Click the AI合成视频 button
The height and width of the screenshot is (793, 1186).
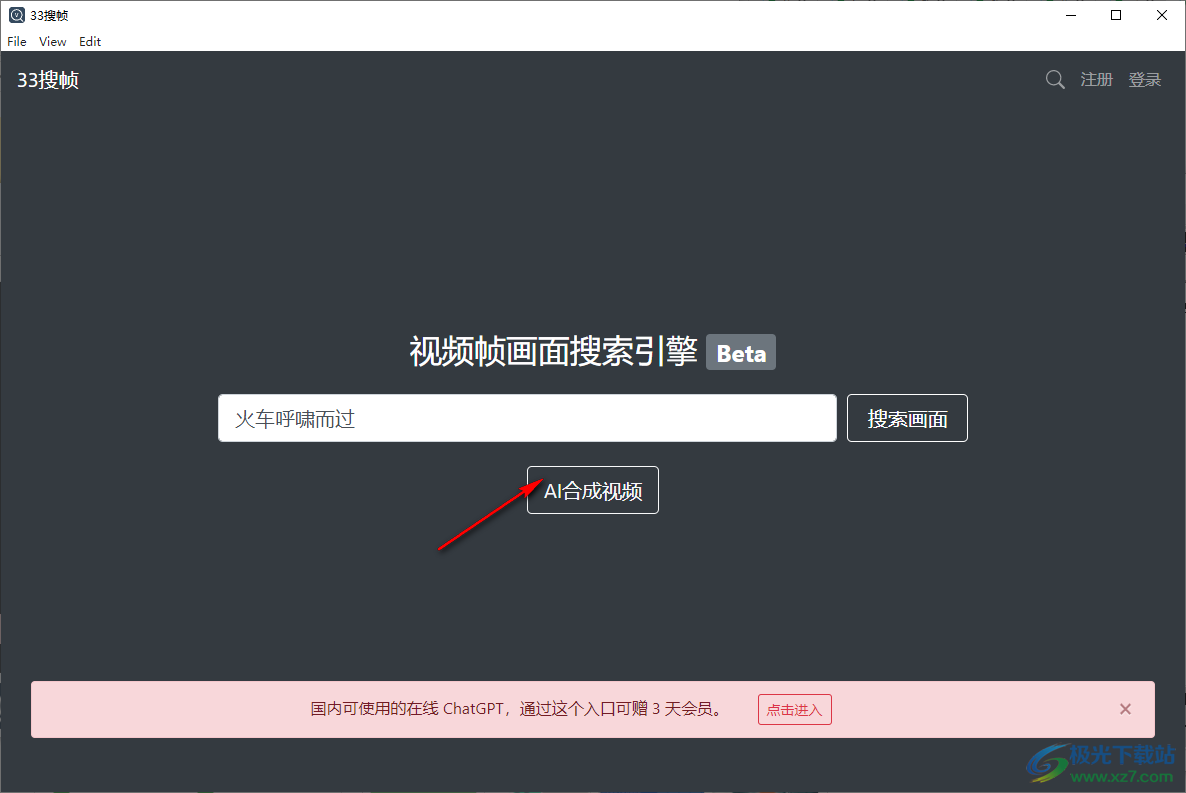click(x=593, y=490)
